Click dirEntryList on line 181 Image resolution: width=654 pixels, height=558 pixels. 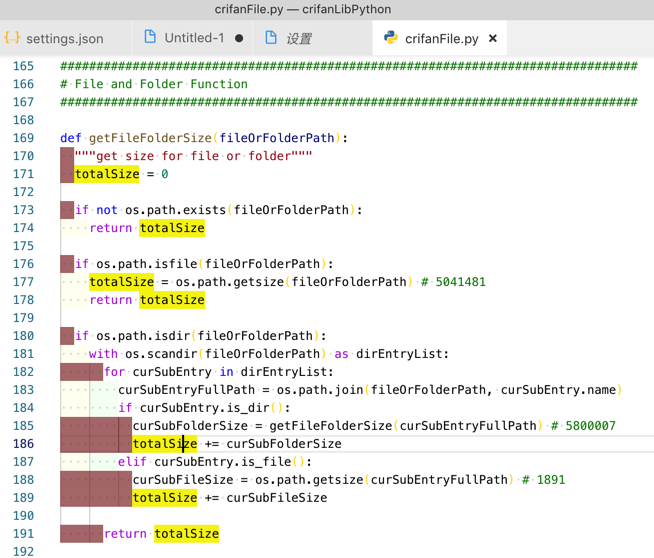(399, 354)
